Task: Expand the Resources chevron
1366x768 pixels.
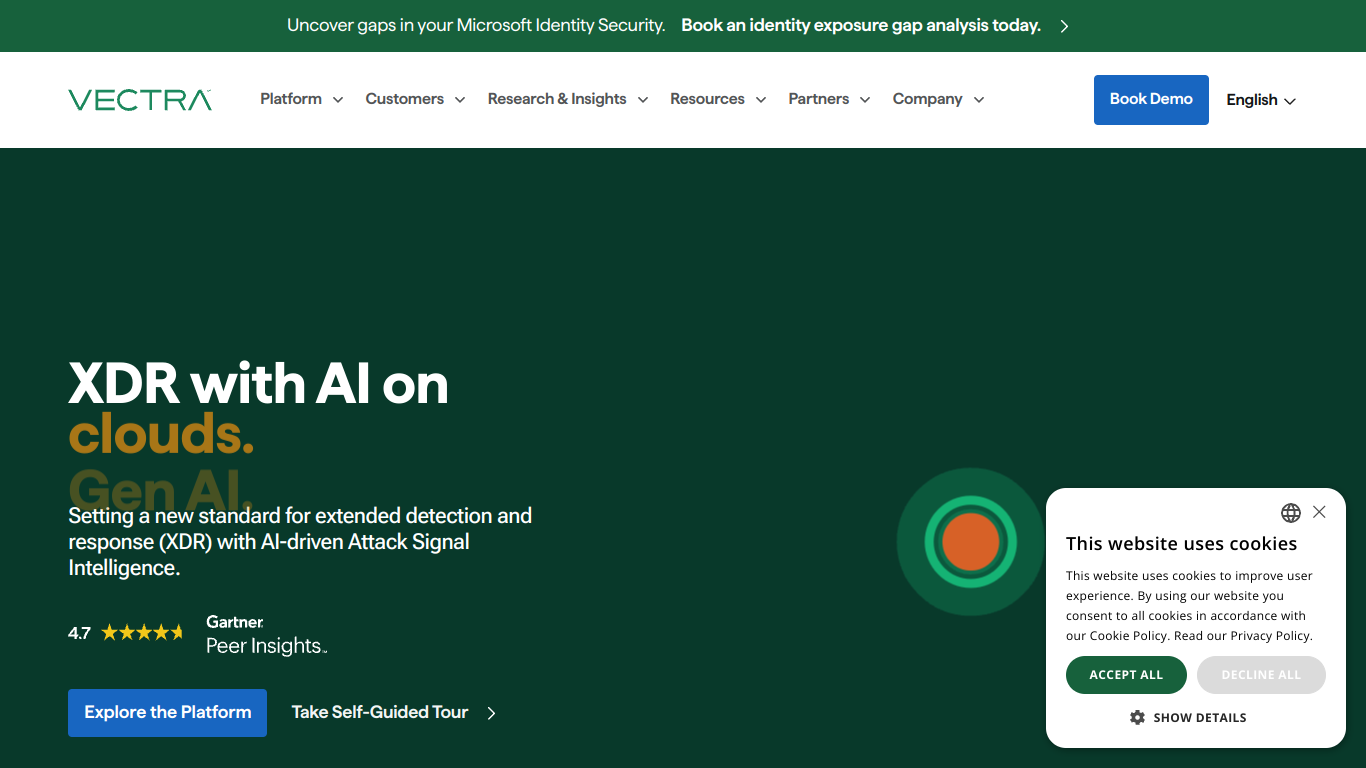Action: (x=761, y=100)
